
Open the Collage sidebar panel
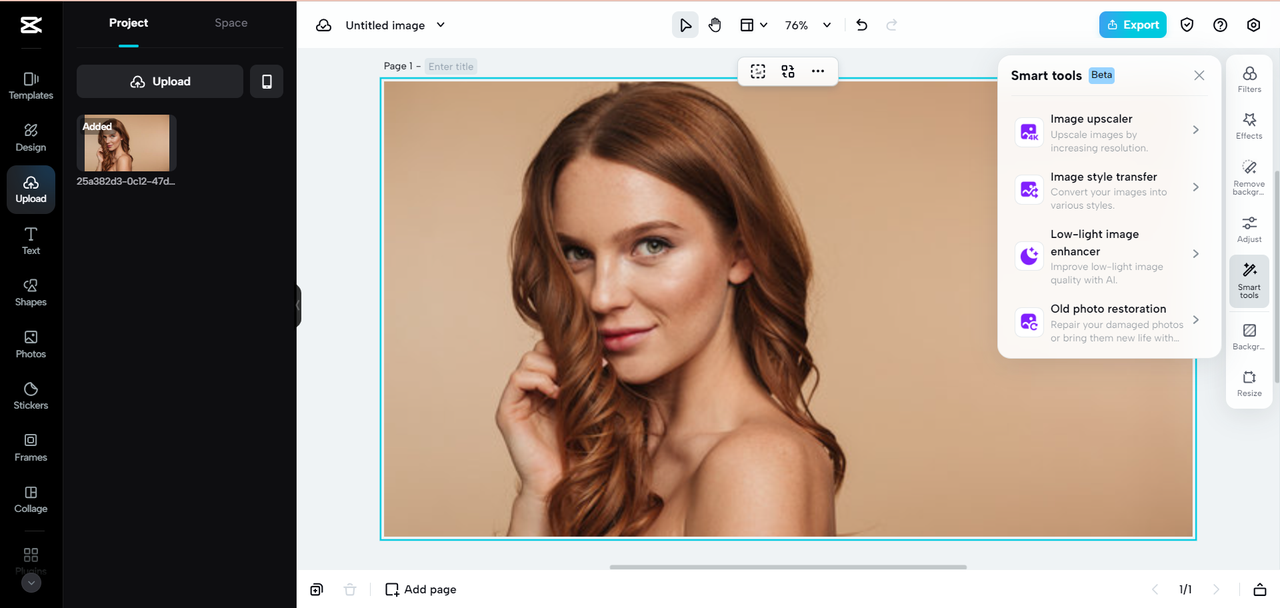(31, 499)
